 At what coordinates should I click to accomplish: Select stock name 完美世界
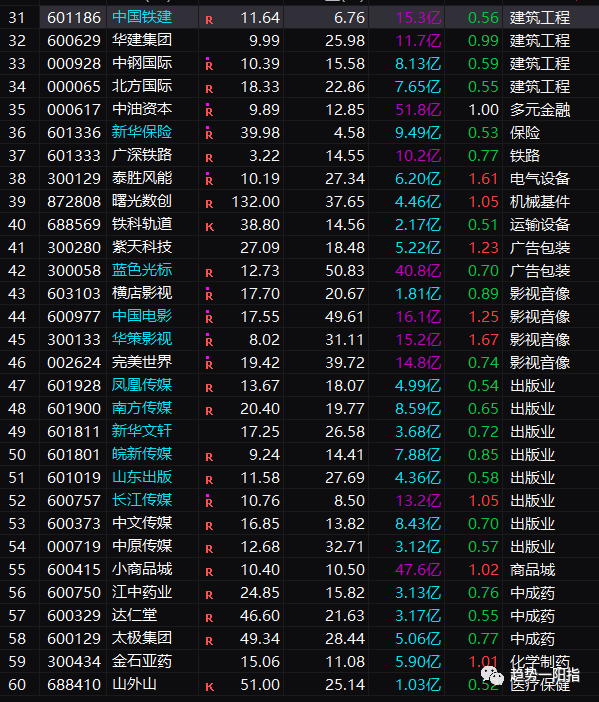[142, 362]
